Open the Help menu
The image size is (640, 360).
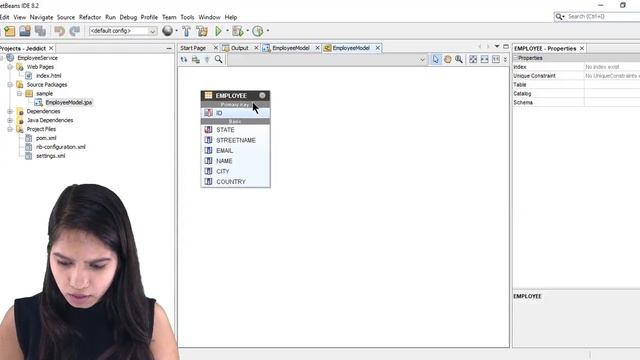coord(231,17)
